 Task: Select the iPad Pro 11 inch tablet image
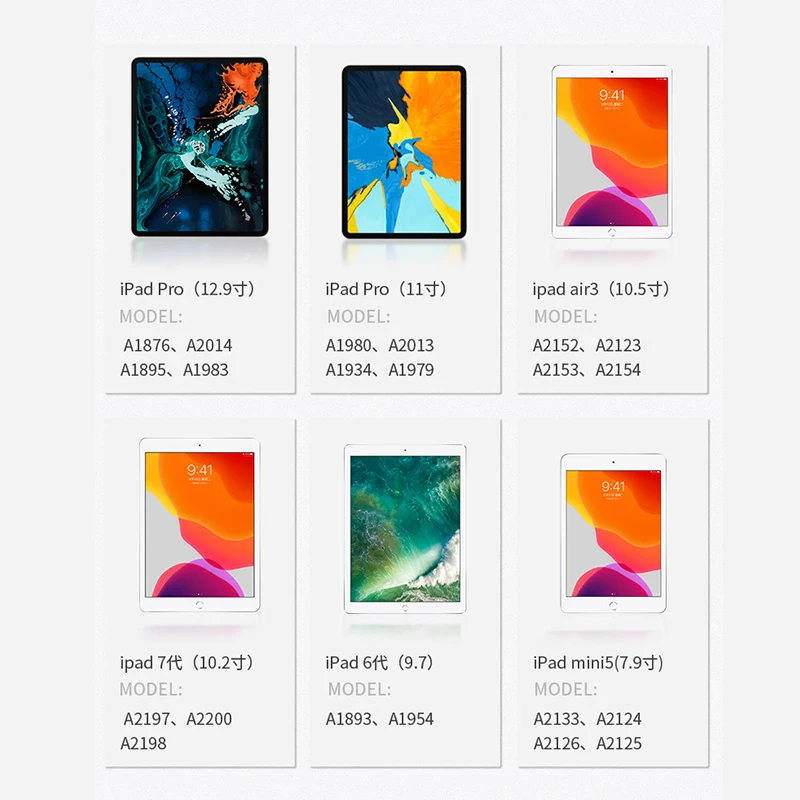click(x=404, y=152)
